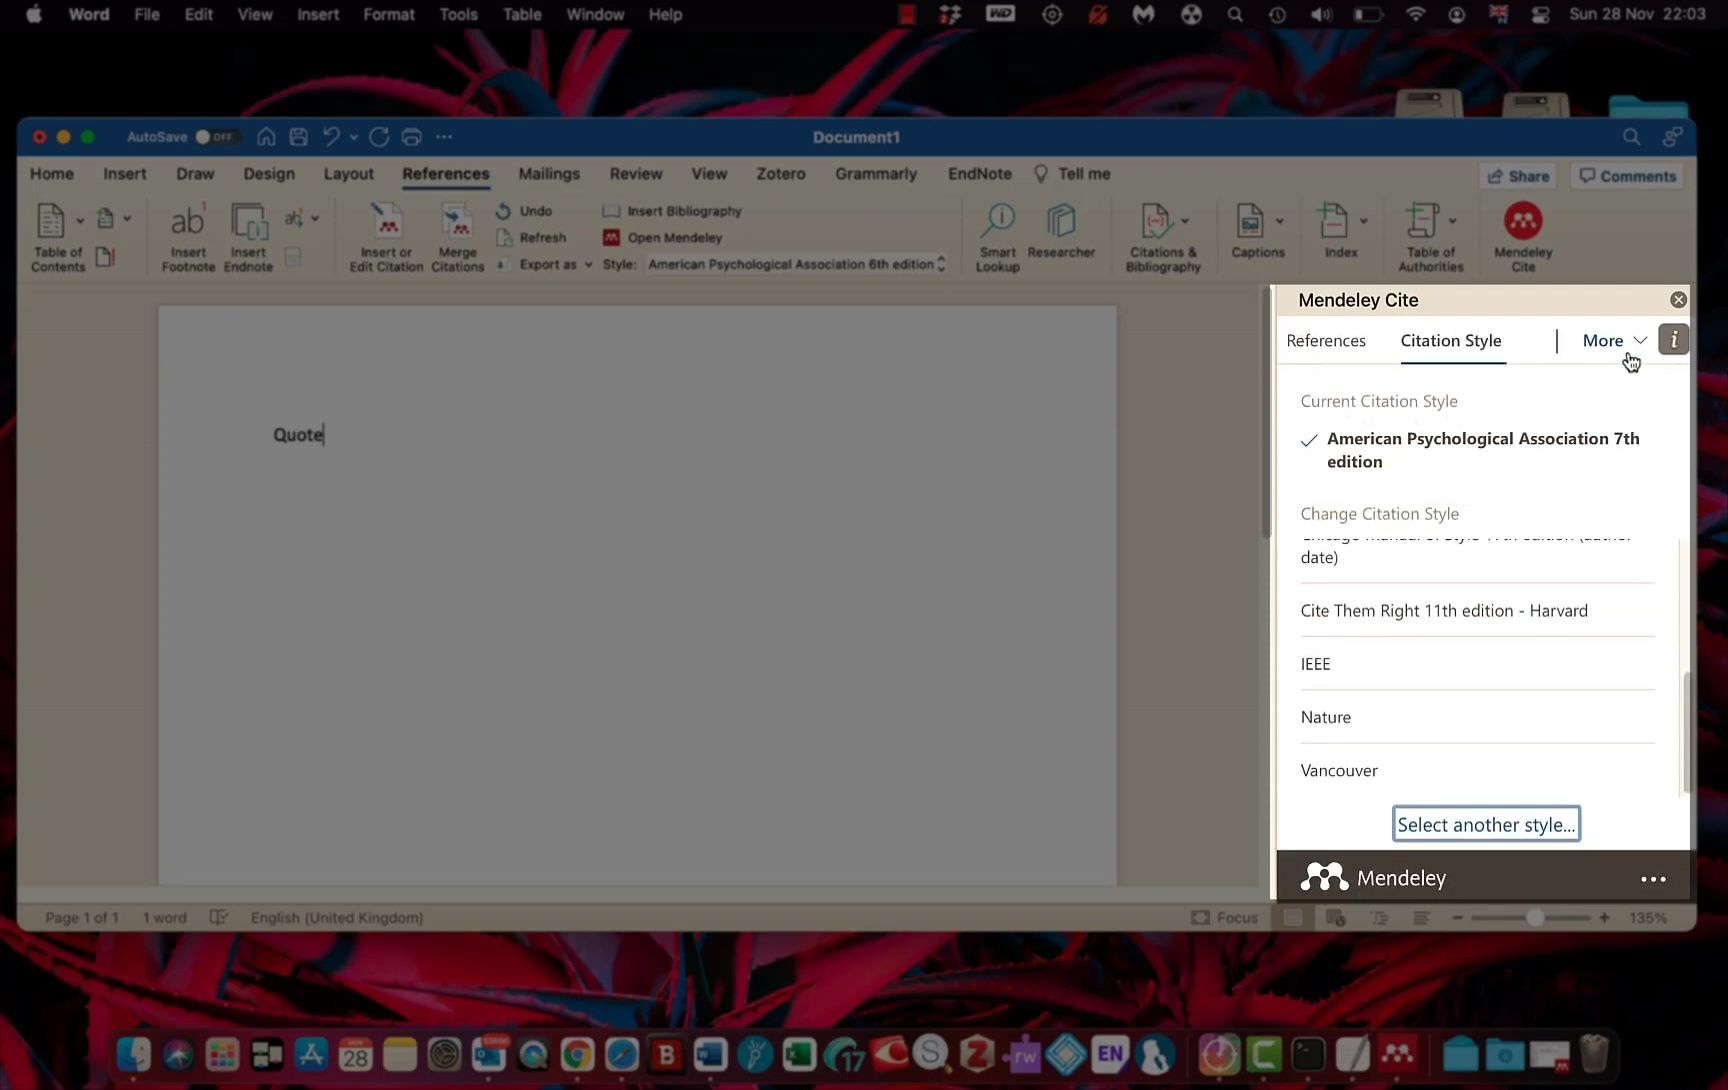This screenshot has height=1090, width=1728.
Task: Click the spelling check icon in status bar
Action: pyautogui.click(x=219, y=917)
